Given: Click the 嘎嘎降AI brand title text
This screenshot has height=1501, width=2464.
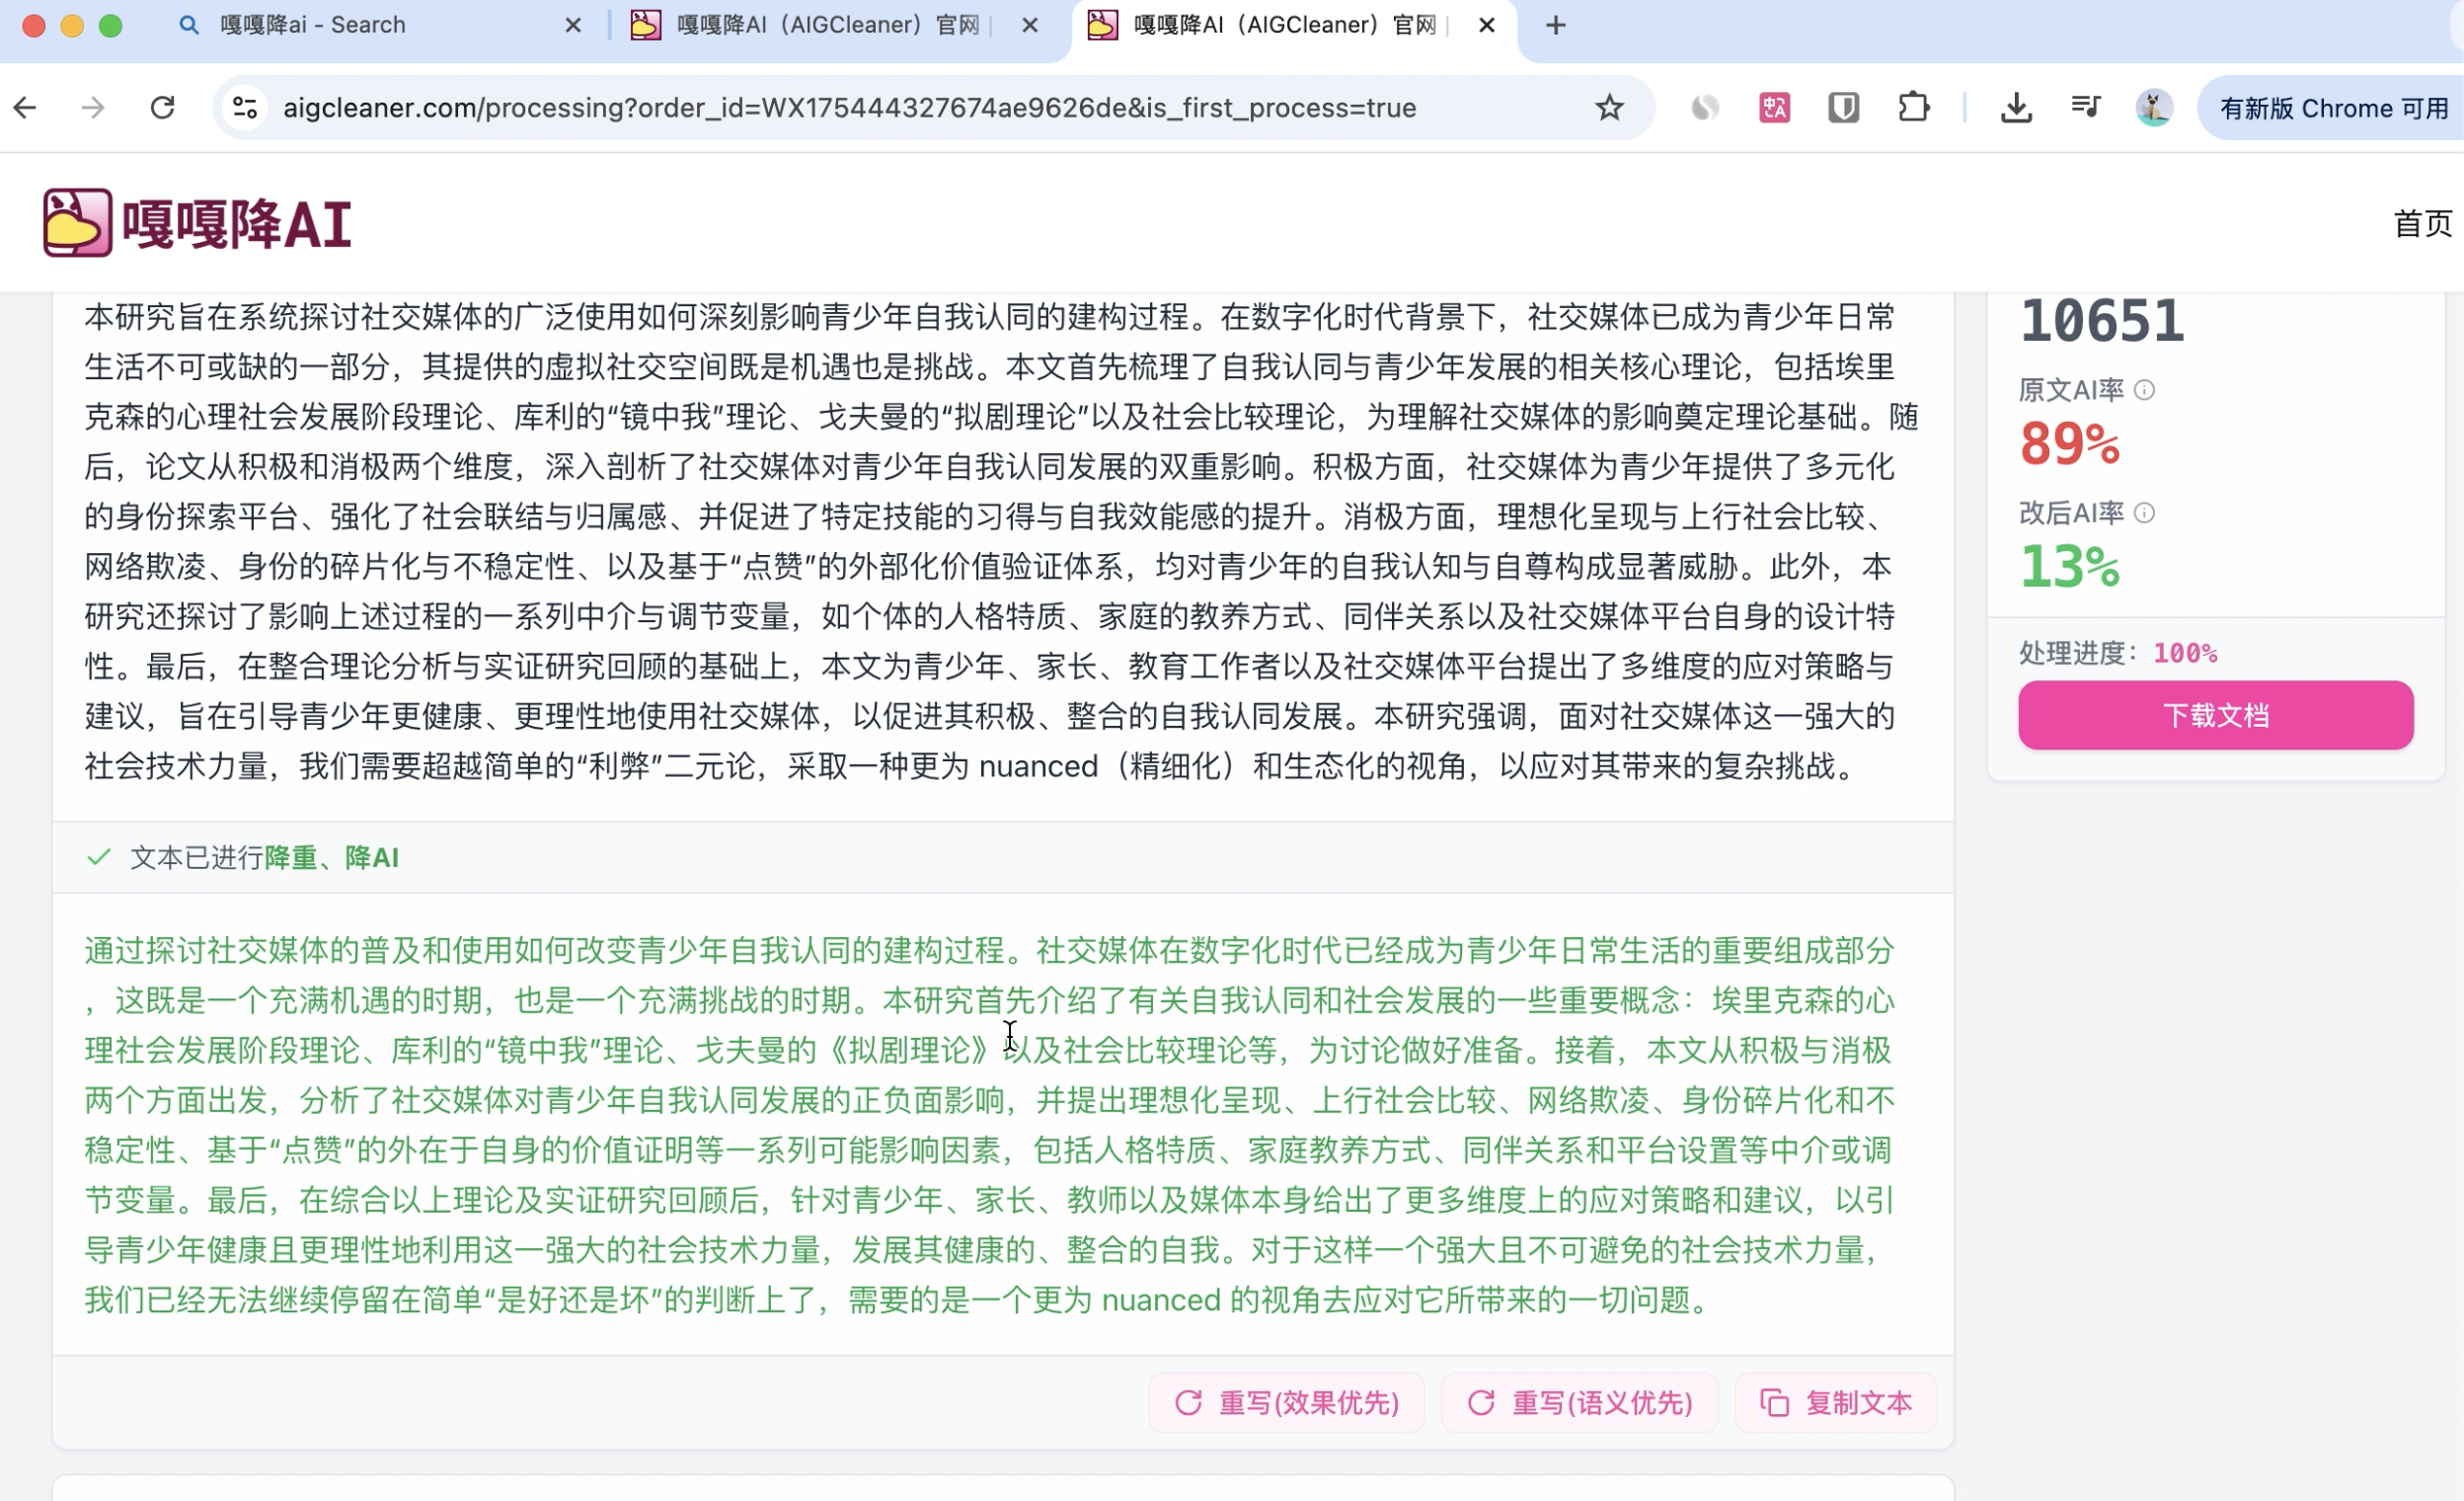Looking at the screenshot, I should [236, 223].
